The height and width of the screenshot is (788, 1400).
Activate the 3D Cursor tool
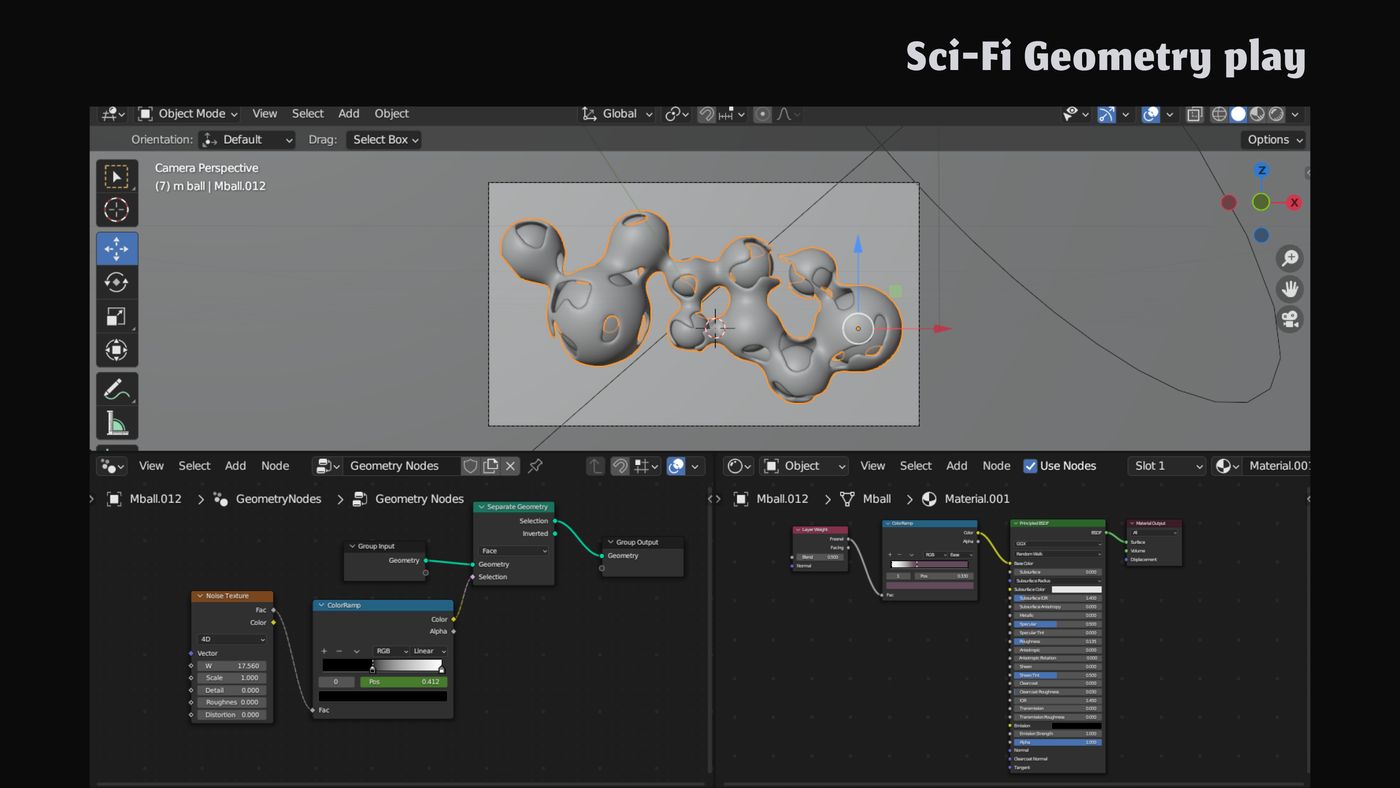tap(117, 210)
